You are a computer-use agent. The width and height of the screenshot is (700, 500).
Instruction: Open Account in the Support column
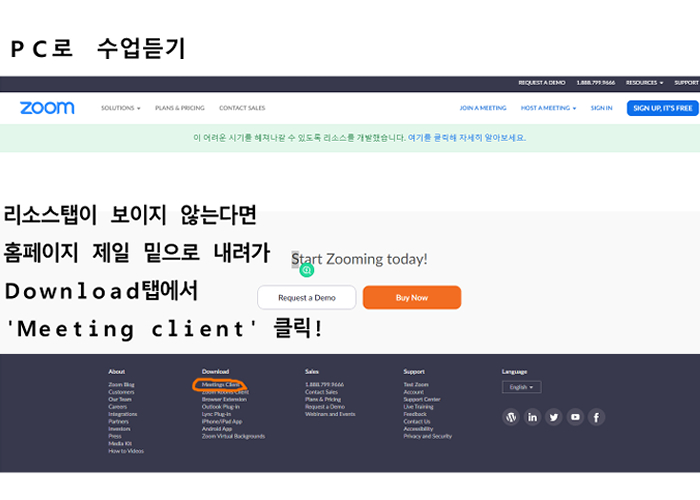[413, 392]
